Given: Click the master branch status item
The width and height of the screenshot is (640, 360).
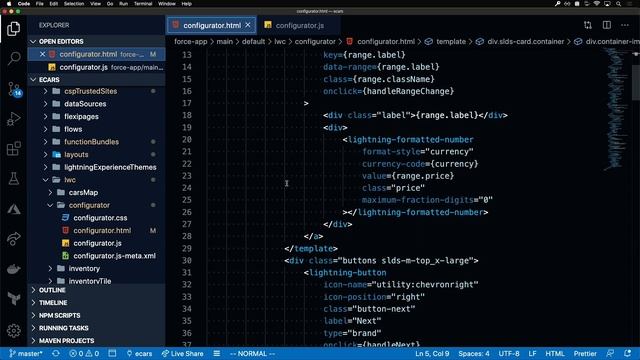Looking at the screenshot, I should (26, 353).
